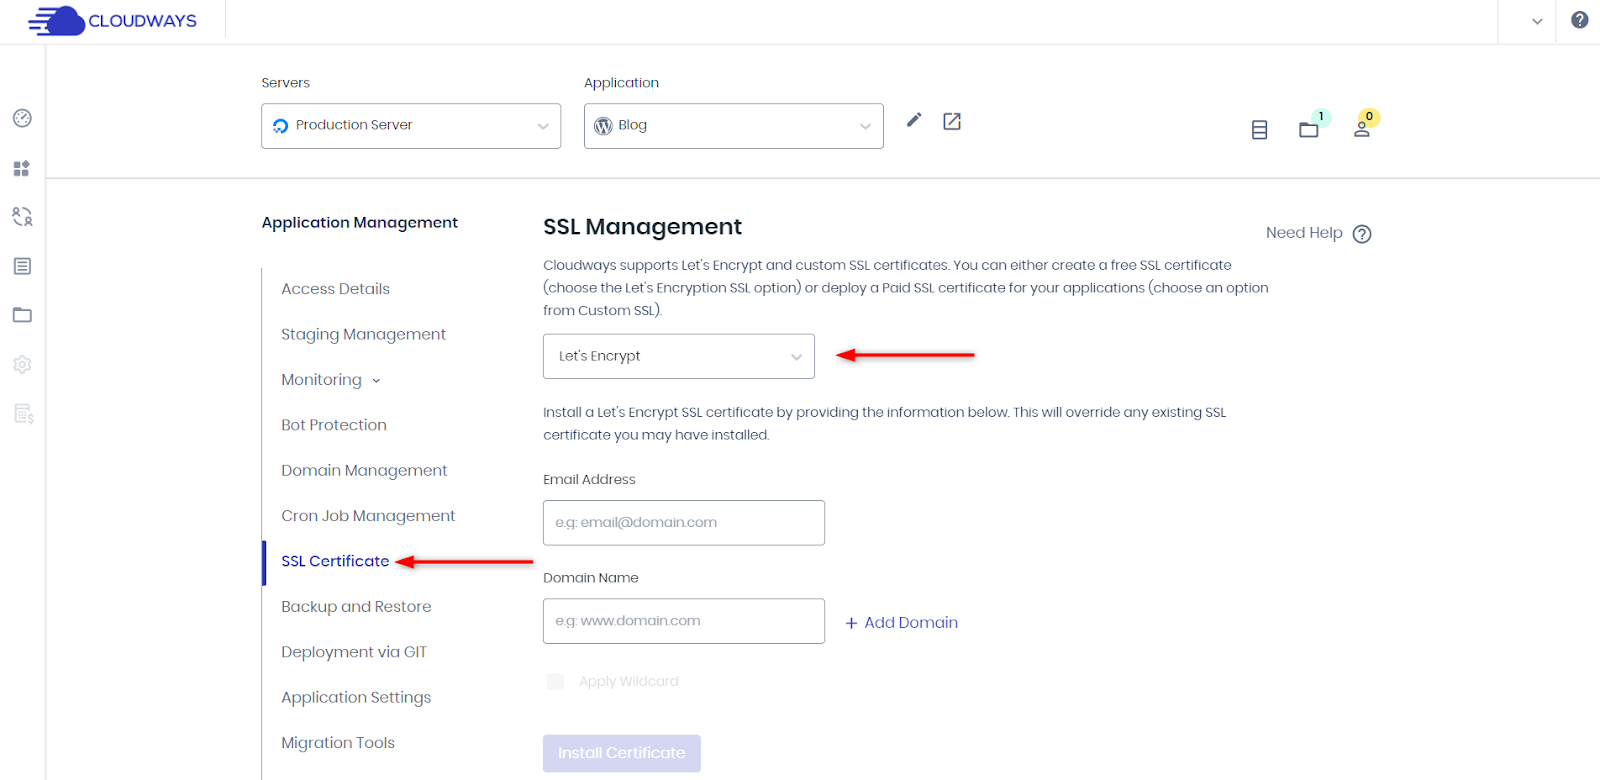Open Migration Tools
This screenshot has height=780, width=1600.
(x=338, y=743)
